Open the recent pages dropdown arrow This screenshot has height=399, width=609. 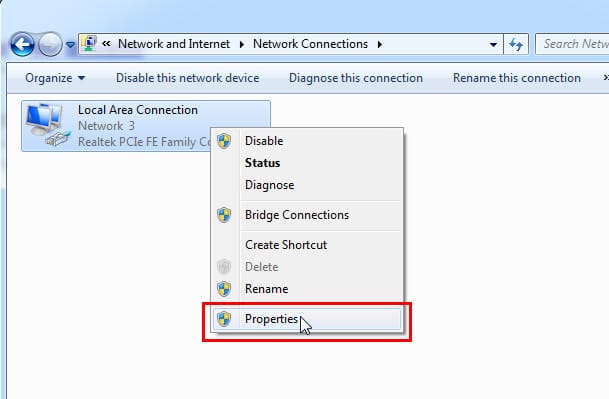70,45
